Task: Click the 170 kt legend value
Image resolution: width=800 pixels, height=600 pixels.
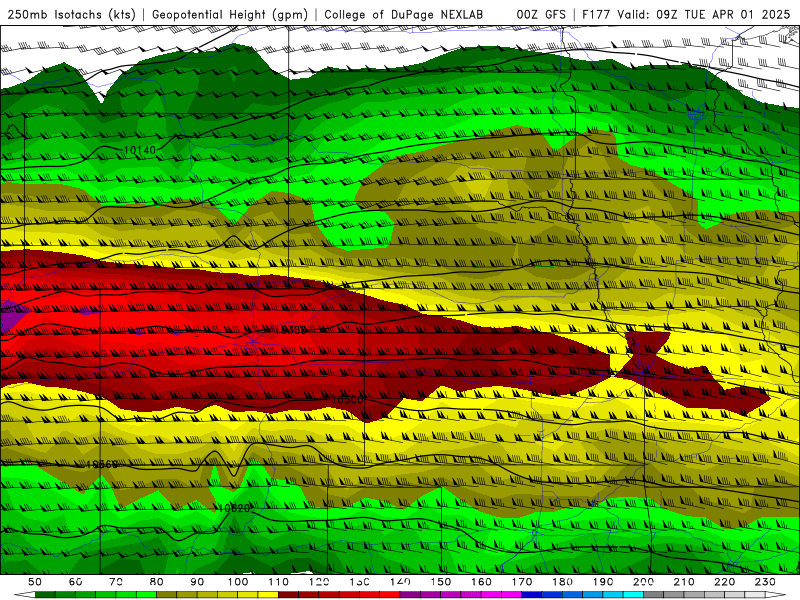Action: (x=522, y=582)
